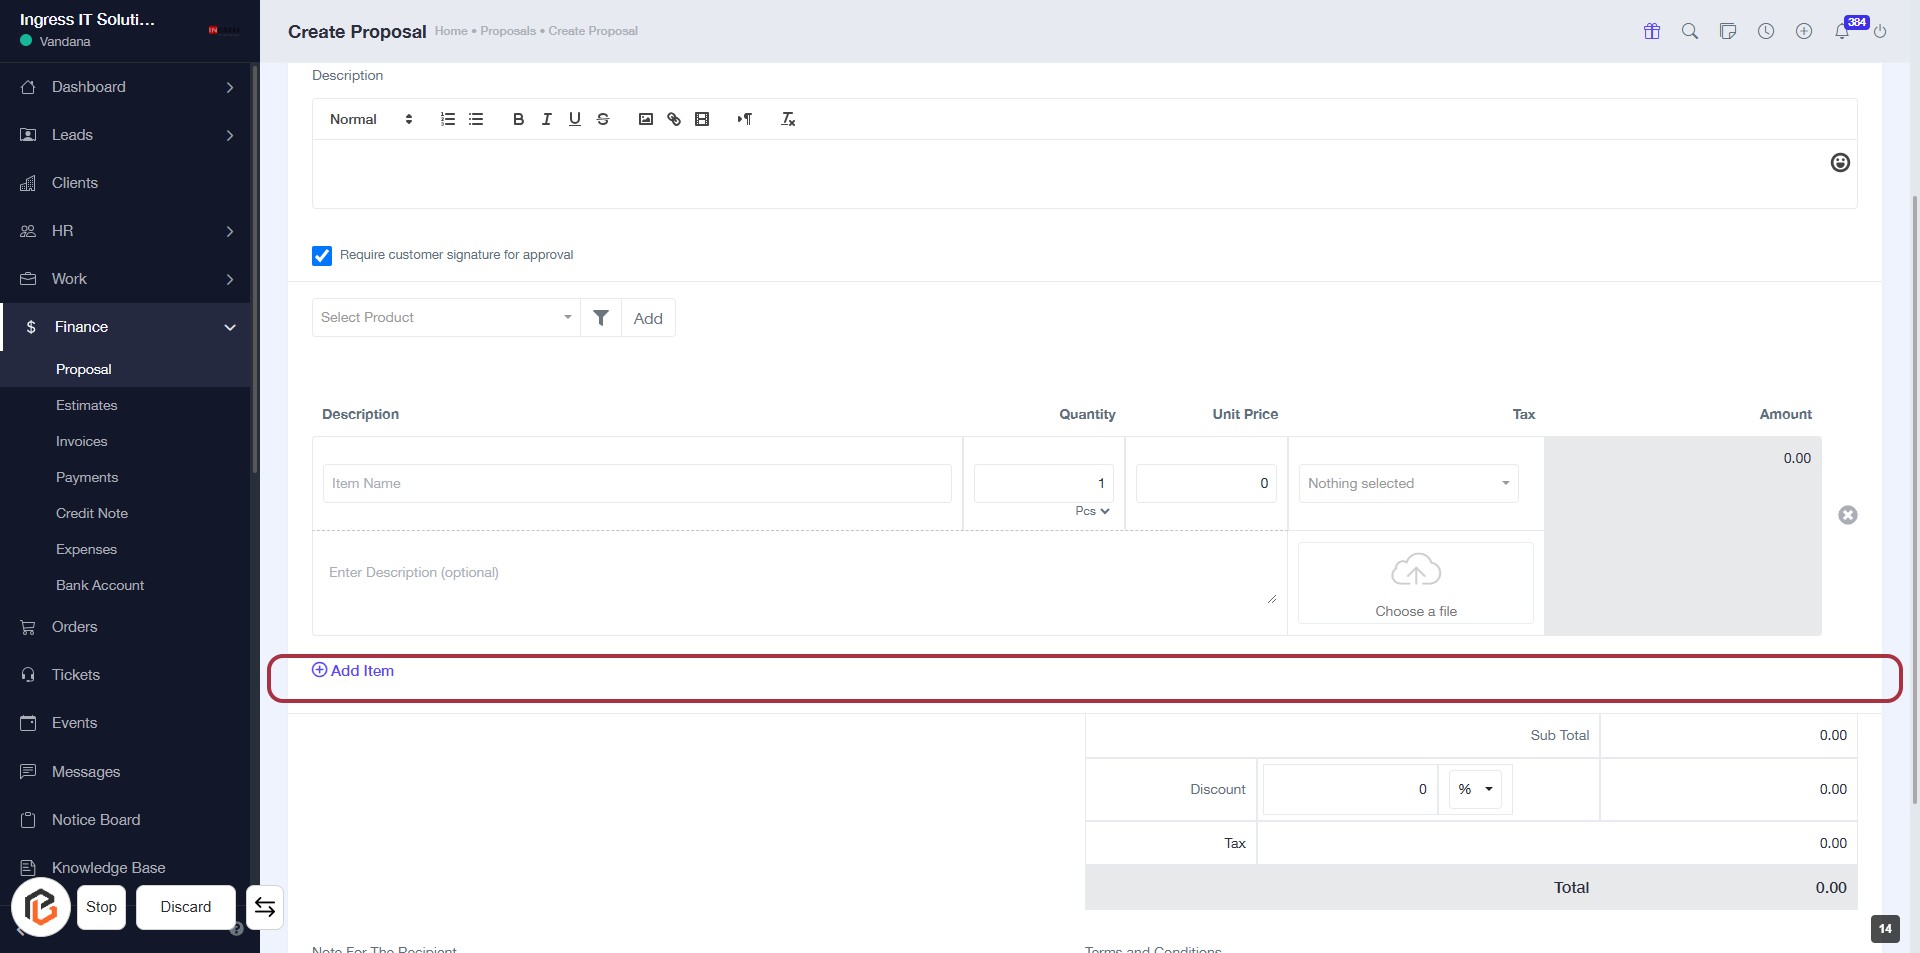Apply italic formatting in editor toolbar
1920x953 pixels.
(x=546, y=119)
